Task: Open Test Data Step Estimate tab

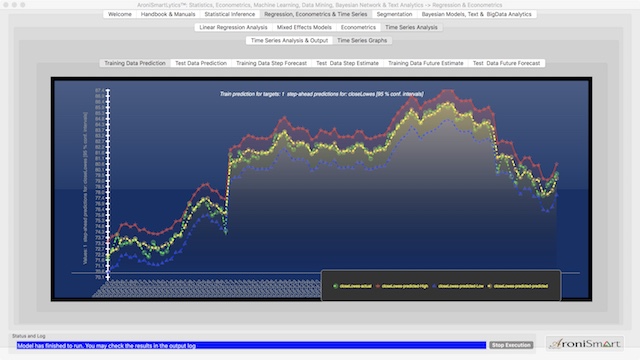Action: click(347, 63)
